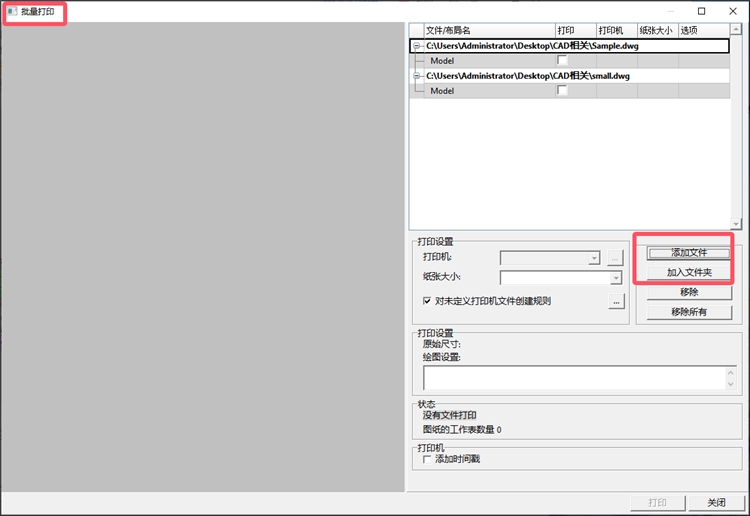Click file list scroll down arrow
Viewport: 750px width, 516px height.
[x=737, y=224]
